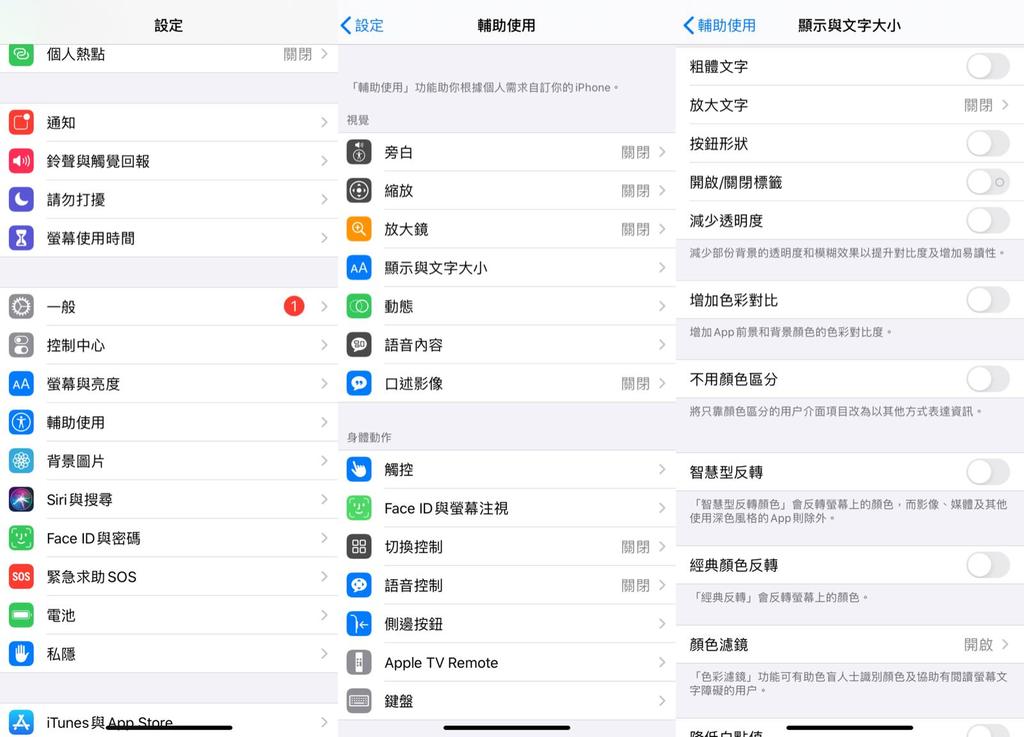Enable the 智慧型反轉 toggle
Screen dimensions: 1024x737
point(986,472)
